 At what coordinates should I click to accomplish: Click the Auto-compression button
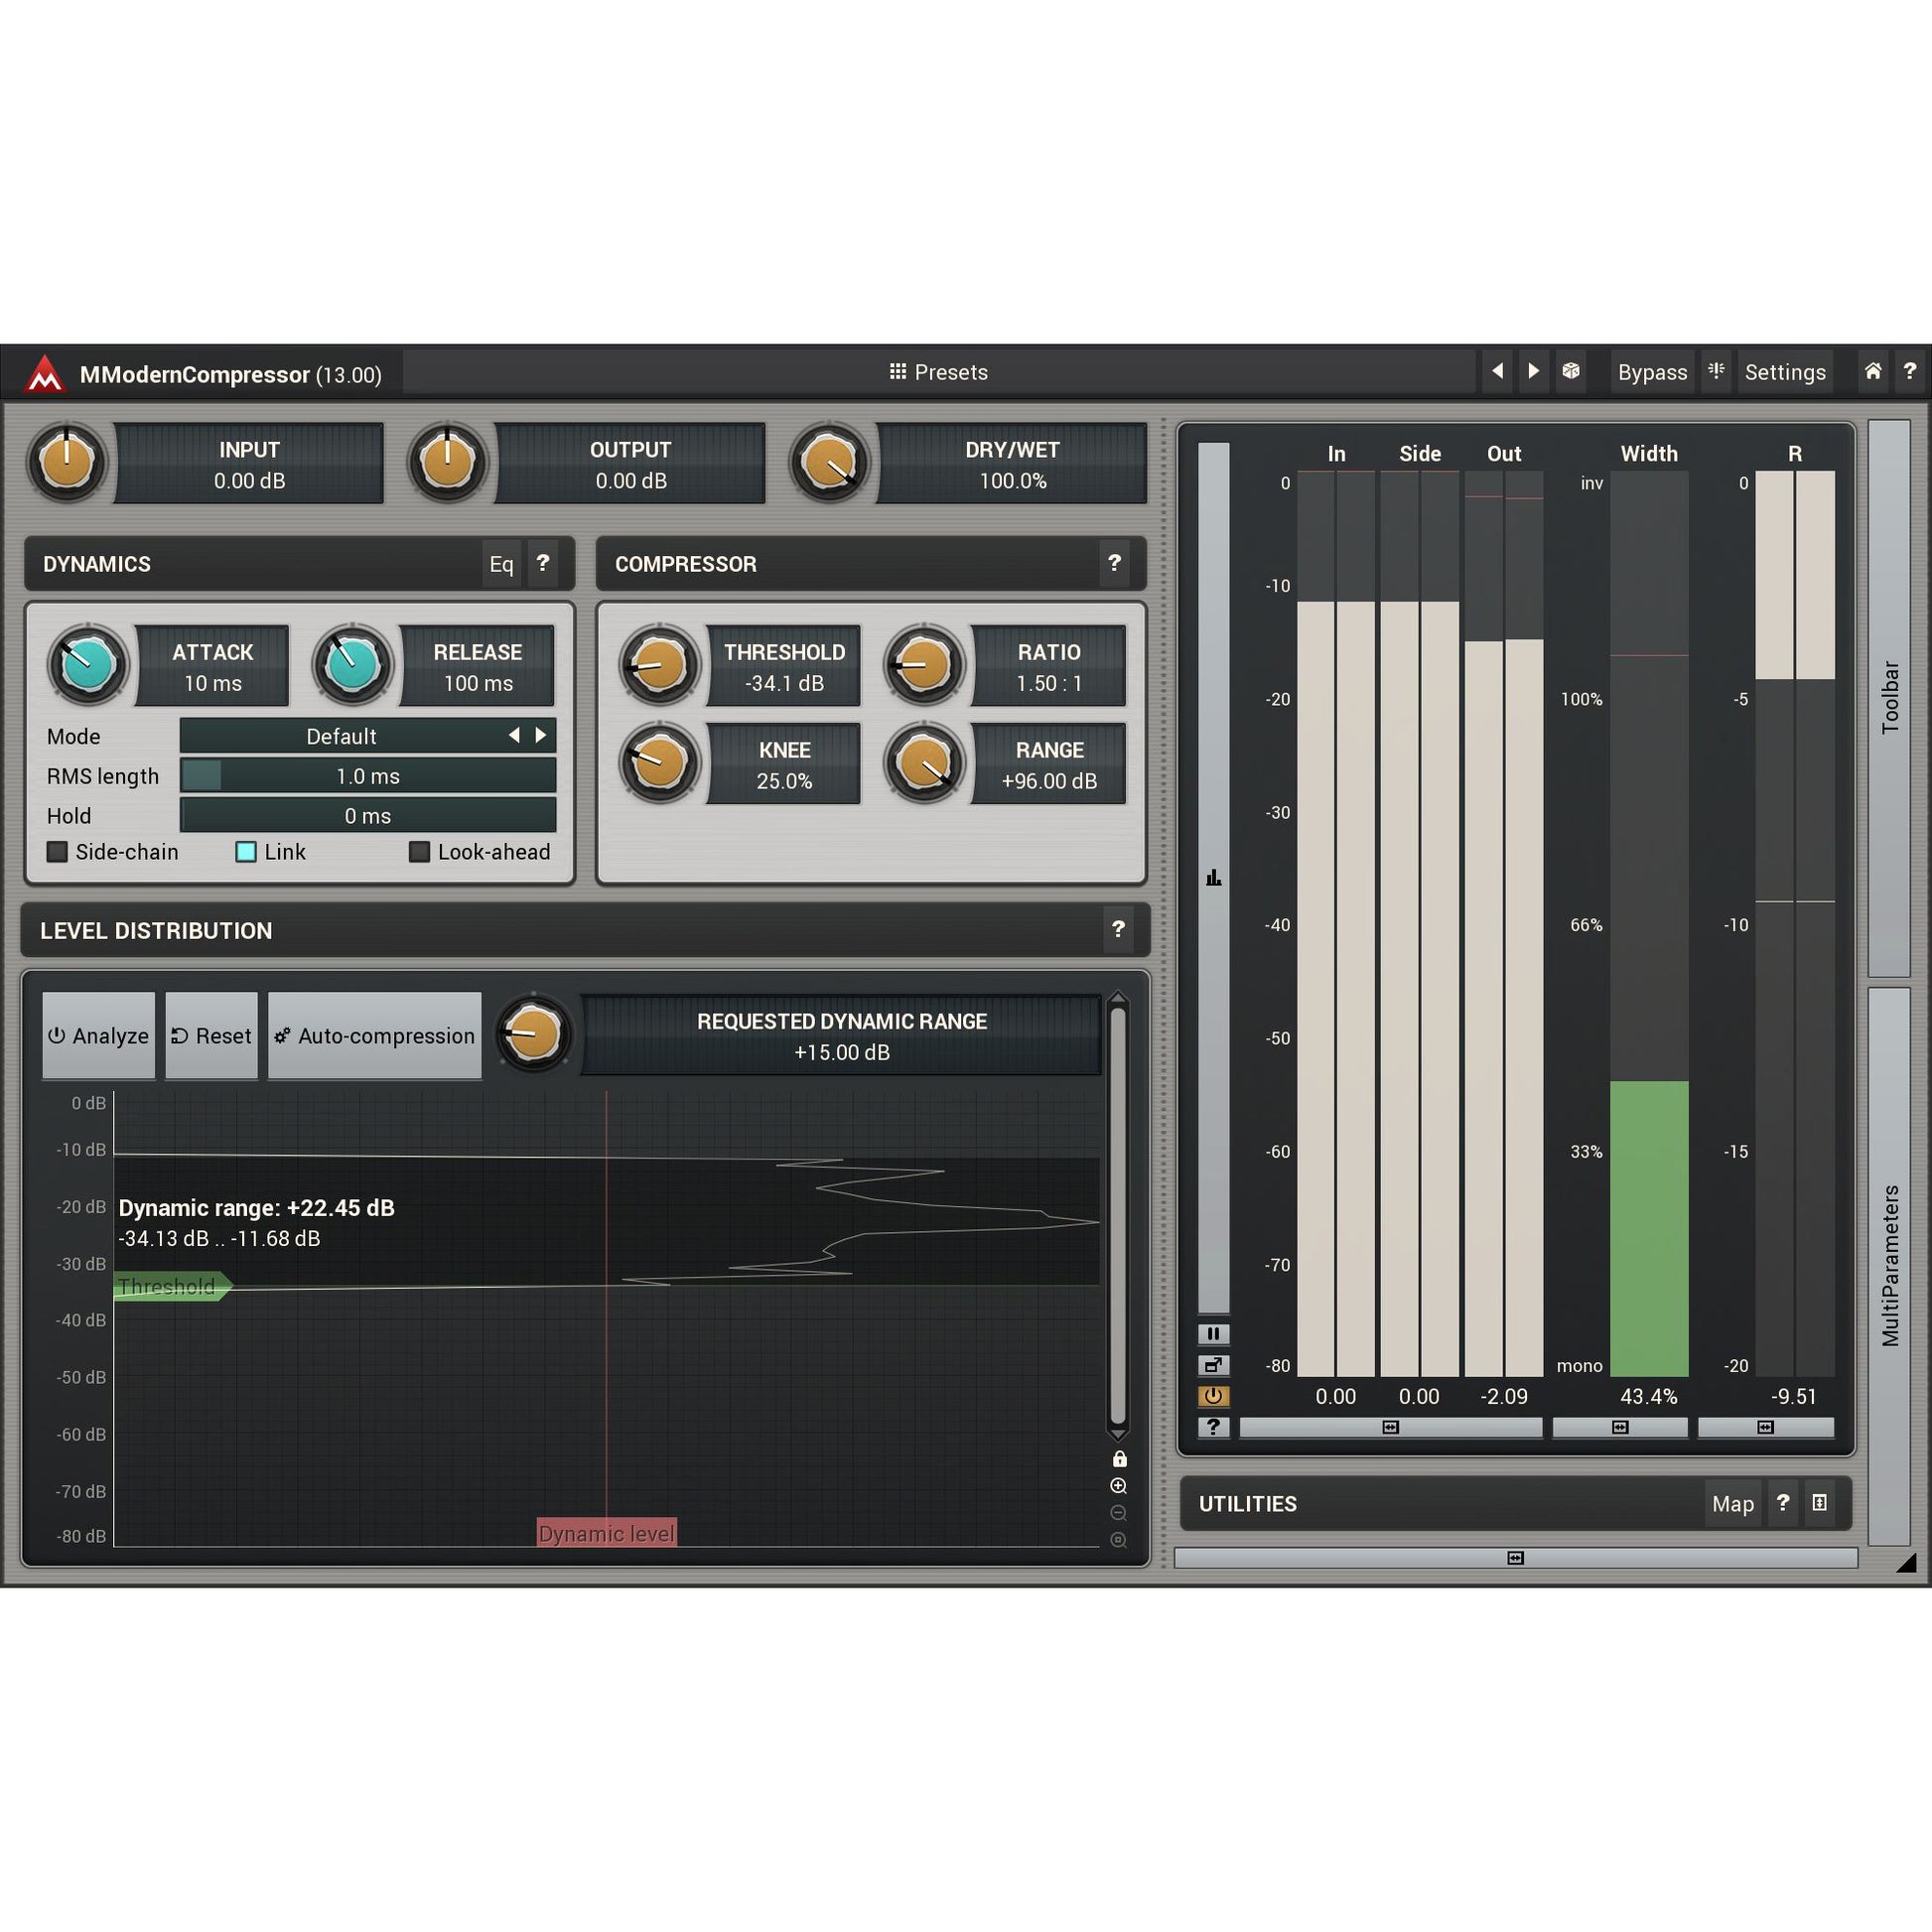375,1036
